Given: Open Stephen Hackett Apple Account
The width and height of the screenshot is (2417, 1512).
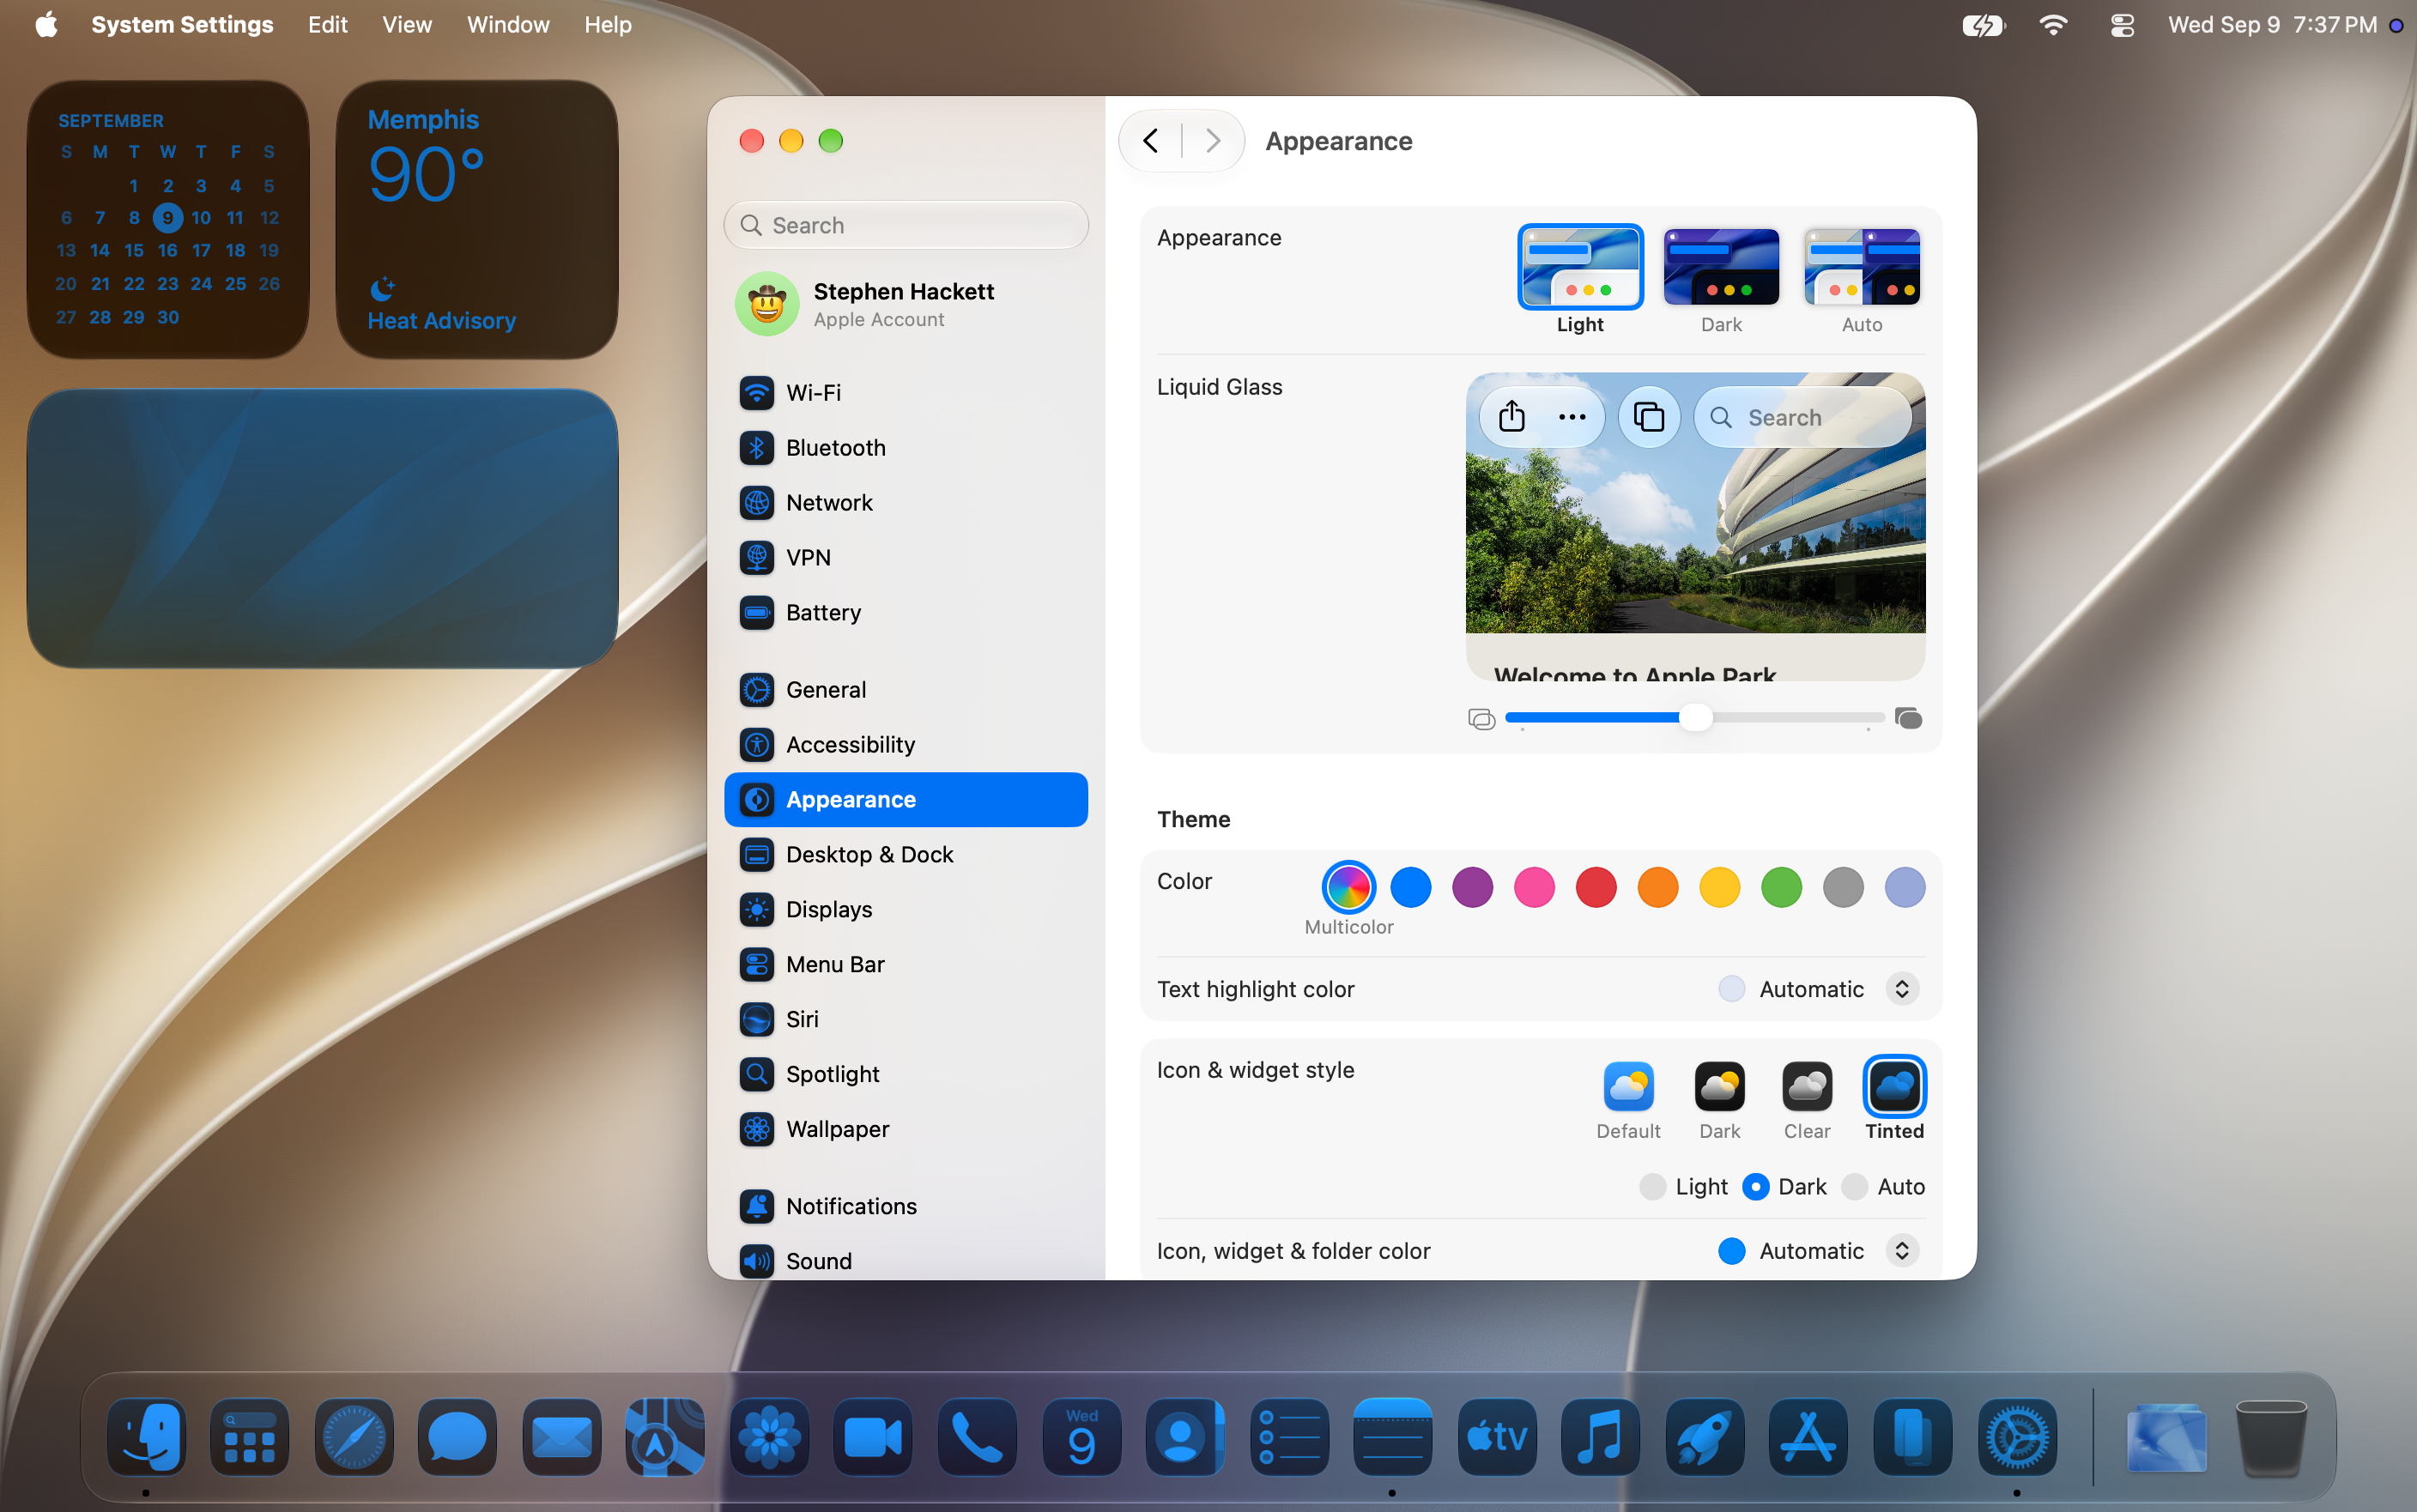Looking at the screenshot, I should tap(905, 304).
